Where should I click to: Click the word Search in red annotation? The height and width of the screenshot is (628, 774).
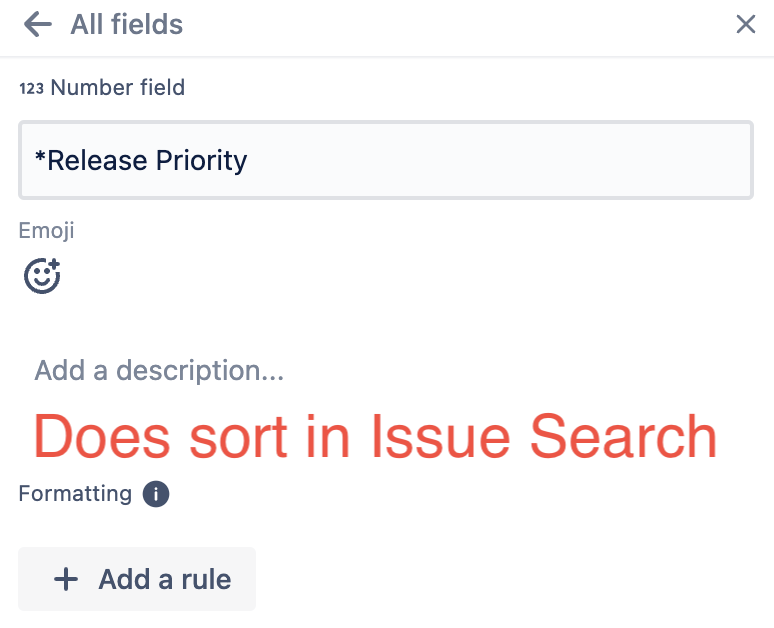(x=623, y=436)
